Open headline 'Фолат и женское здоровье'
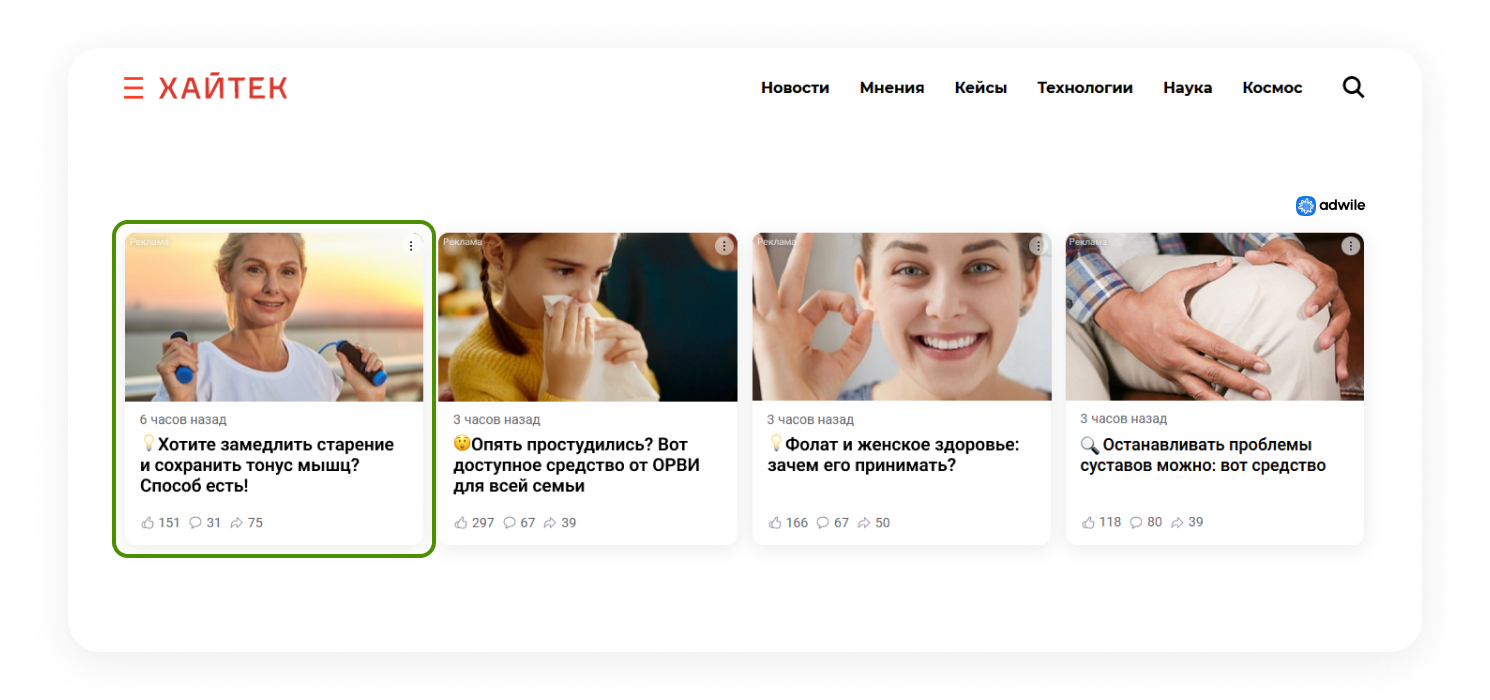 click(894, 455)
